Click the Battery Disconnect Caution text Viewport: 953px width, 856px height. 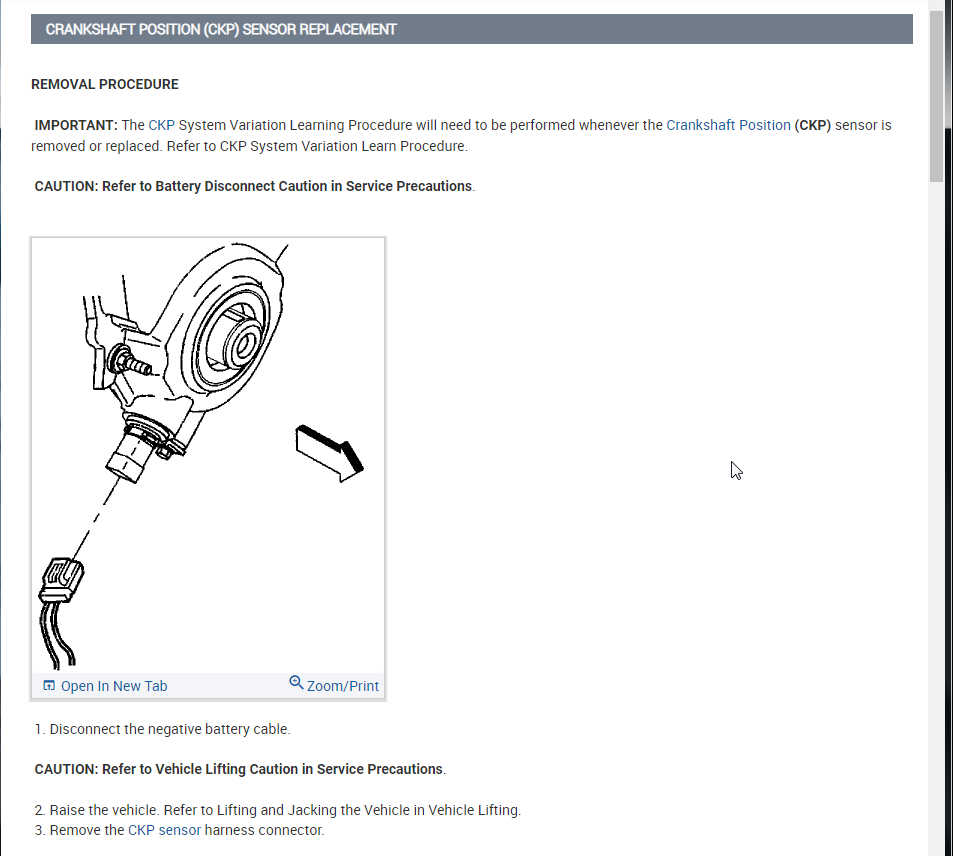pyautogui.click(x=255, y=186)
